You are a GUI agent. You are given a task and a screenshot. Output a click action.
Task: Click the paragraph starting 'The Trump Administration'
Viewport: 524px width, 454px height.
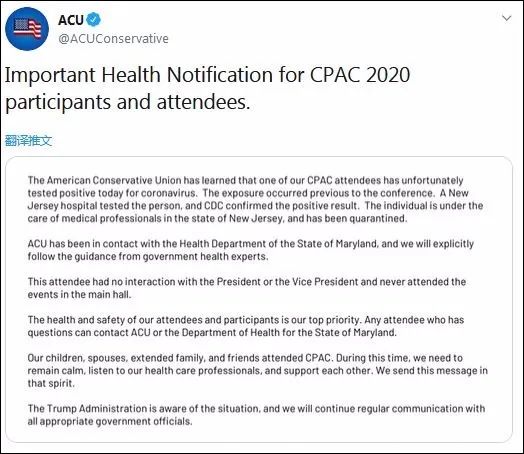pyautogui.click(x=256, y=415)
